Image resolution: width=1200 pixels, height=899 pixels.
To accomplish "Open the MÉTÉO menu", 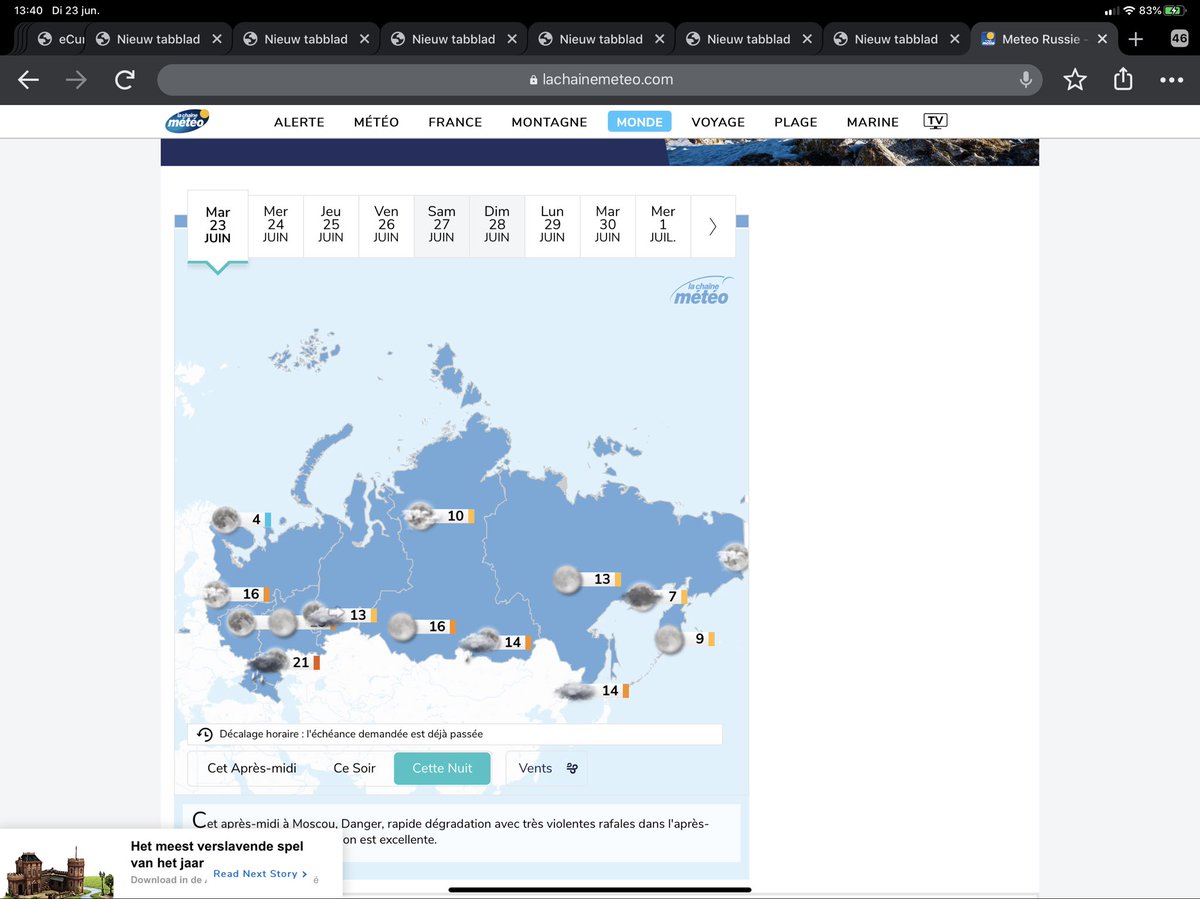I will pyautogui.click(x=376, y=122).
